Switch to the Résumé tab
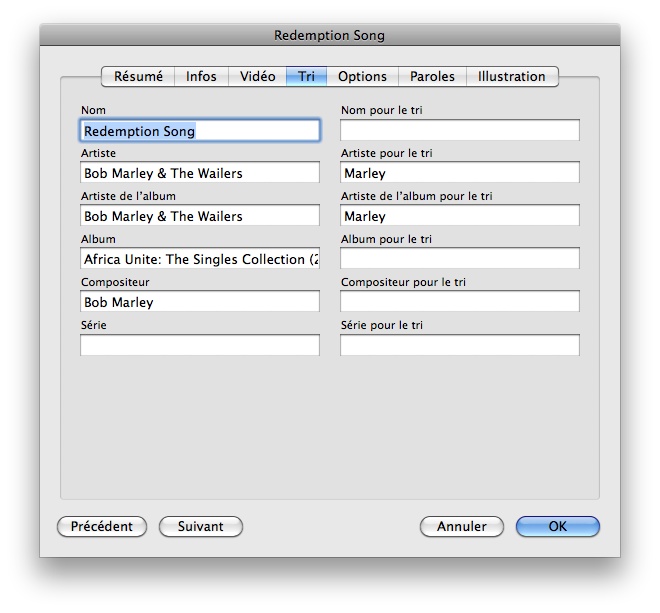Screen dimensions: 660x613 [138, 77]
